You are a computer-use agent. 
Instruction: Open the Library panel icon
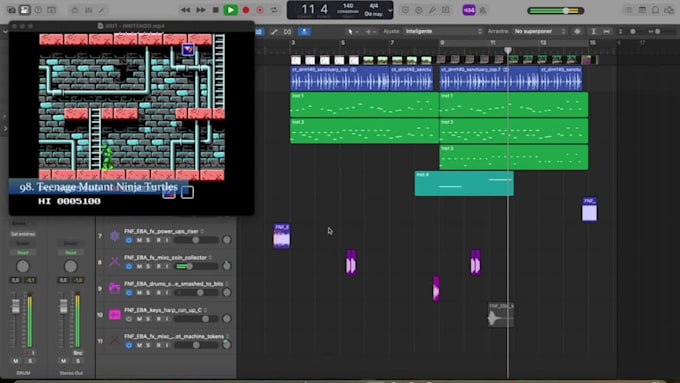click(x=12, y=10)
